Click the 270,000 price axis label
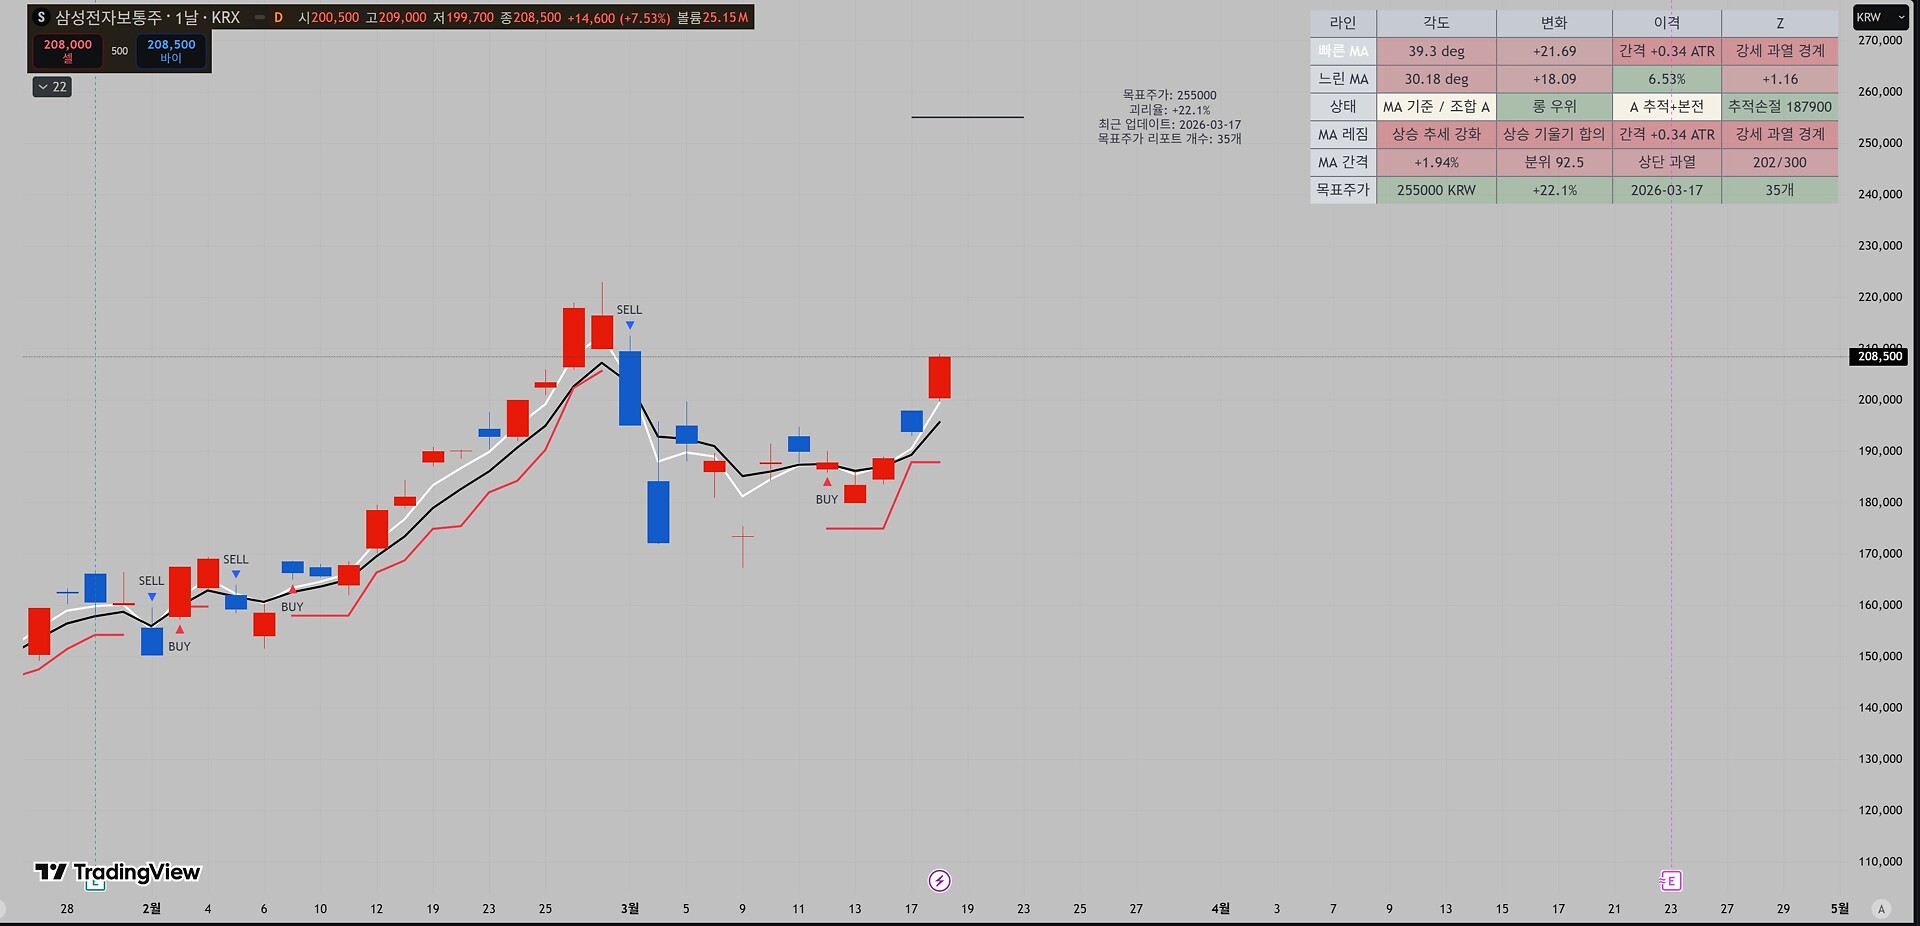 [1880, 41]
